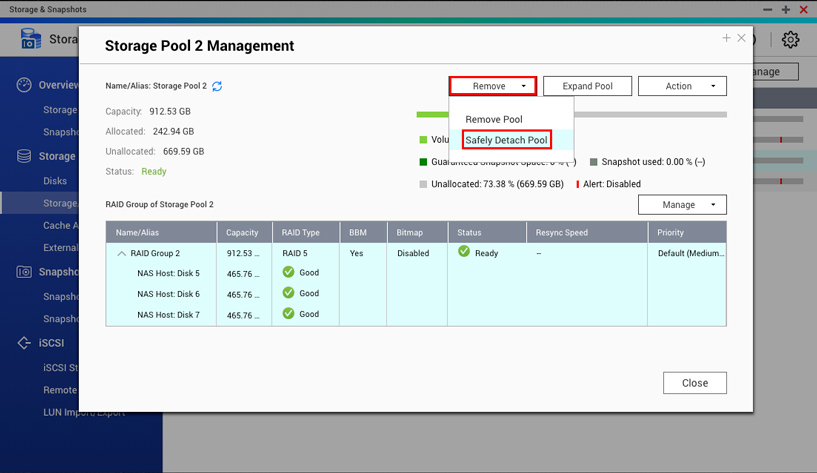Viewport: 817px width, 473px height.
Task: Click the dark green Guaranteed Snapshot Space swatch
Action: (x=423, y=161)
